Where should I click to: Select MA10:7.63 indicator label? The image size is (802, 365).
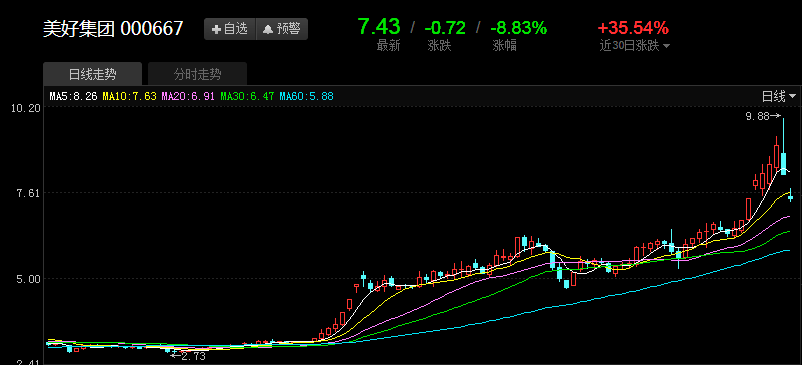coord(129,96)
